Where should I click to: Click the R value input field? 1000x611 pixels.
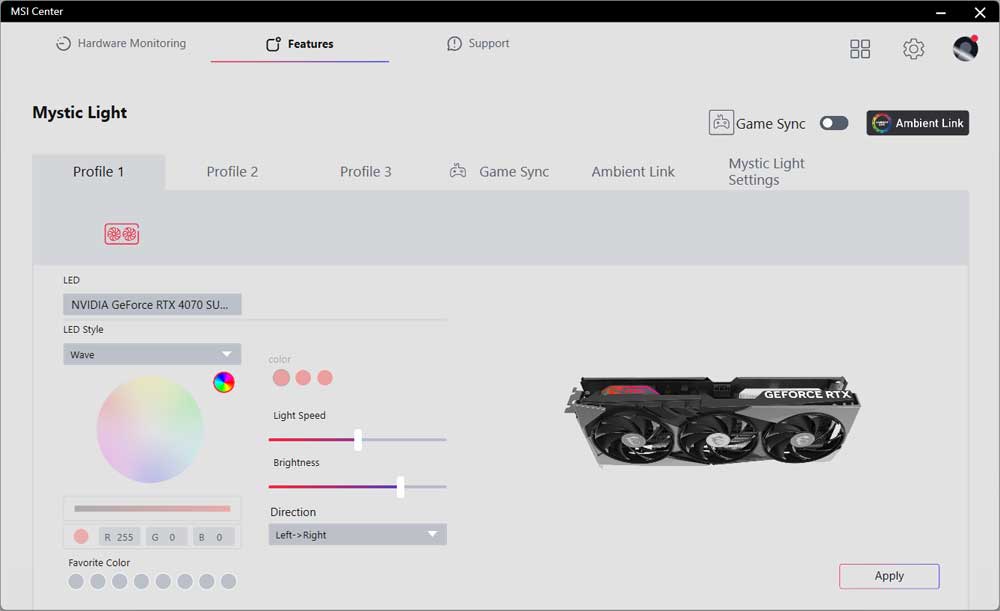pyautogui.click(x=120, y=537)
